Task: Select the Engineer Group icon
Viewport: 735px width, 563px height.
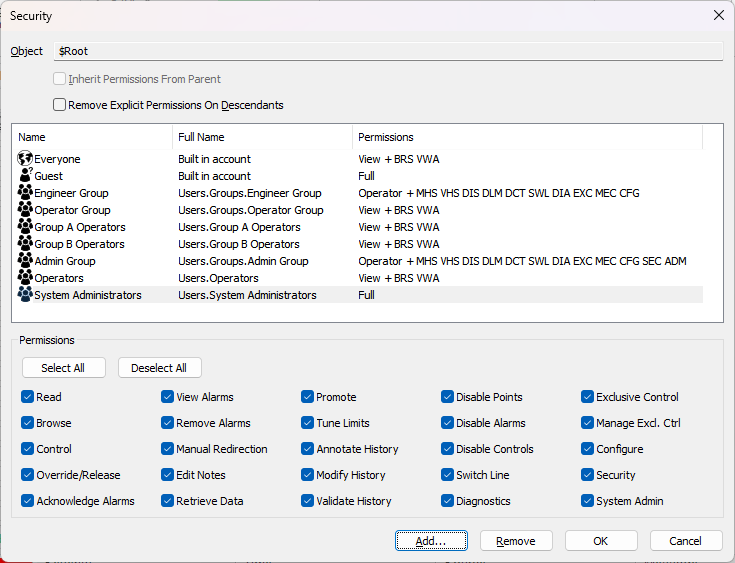Action: click(x=25, y=193)
